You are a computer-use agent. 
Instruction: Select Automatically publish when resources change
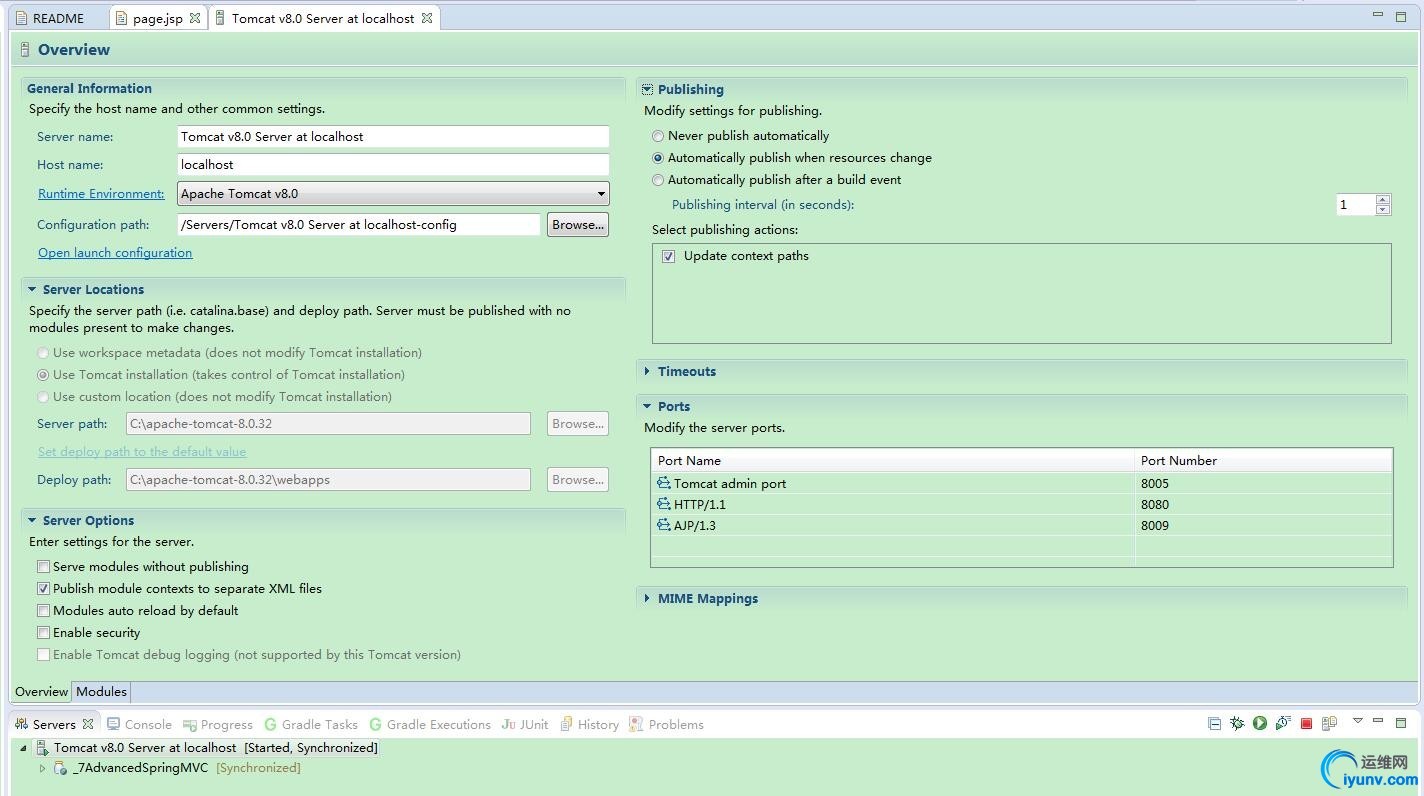pyautogui.click(x=658, y=158)
